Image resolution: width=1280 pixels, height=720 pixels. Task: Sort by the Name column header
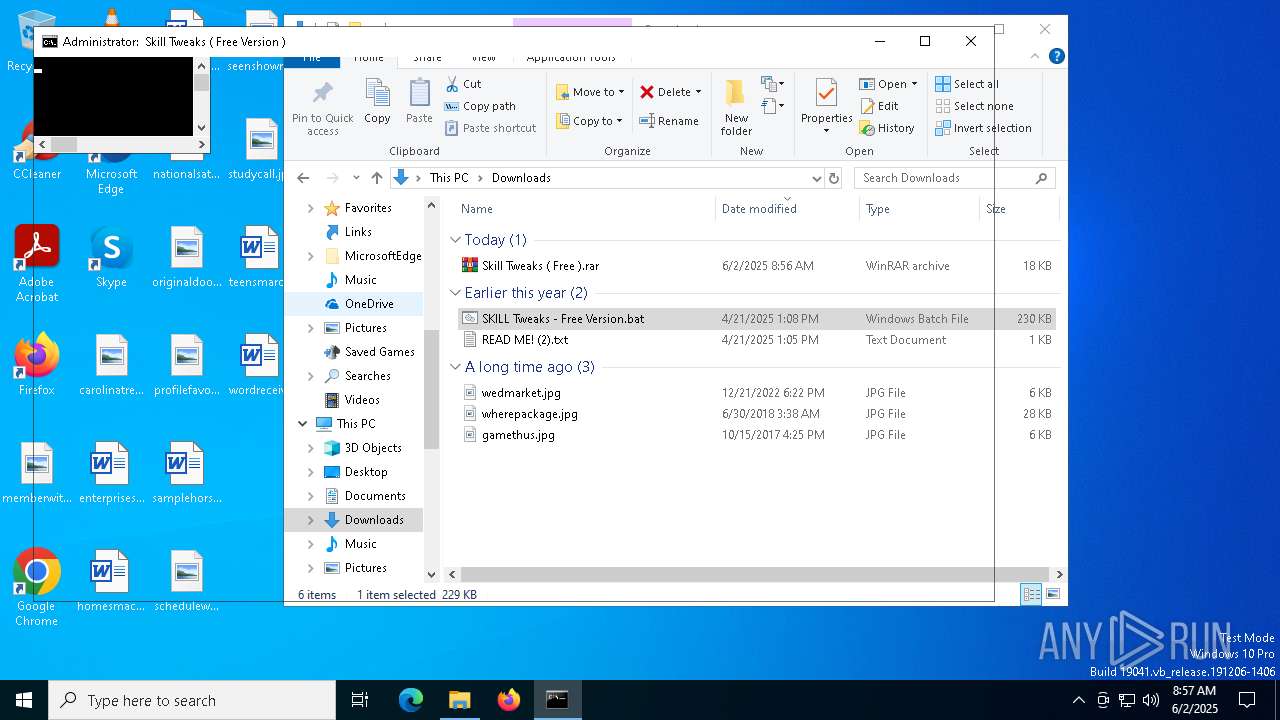click(x=586, y=209)
